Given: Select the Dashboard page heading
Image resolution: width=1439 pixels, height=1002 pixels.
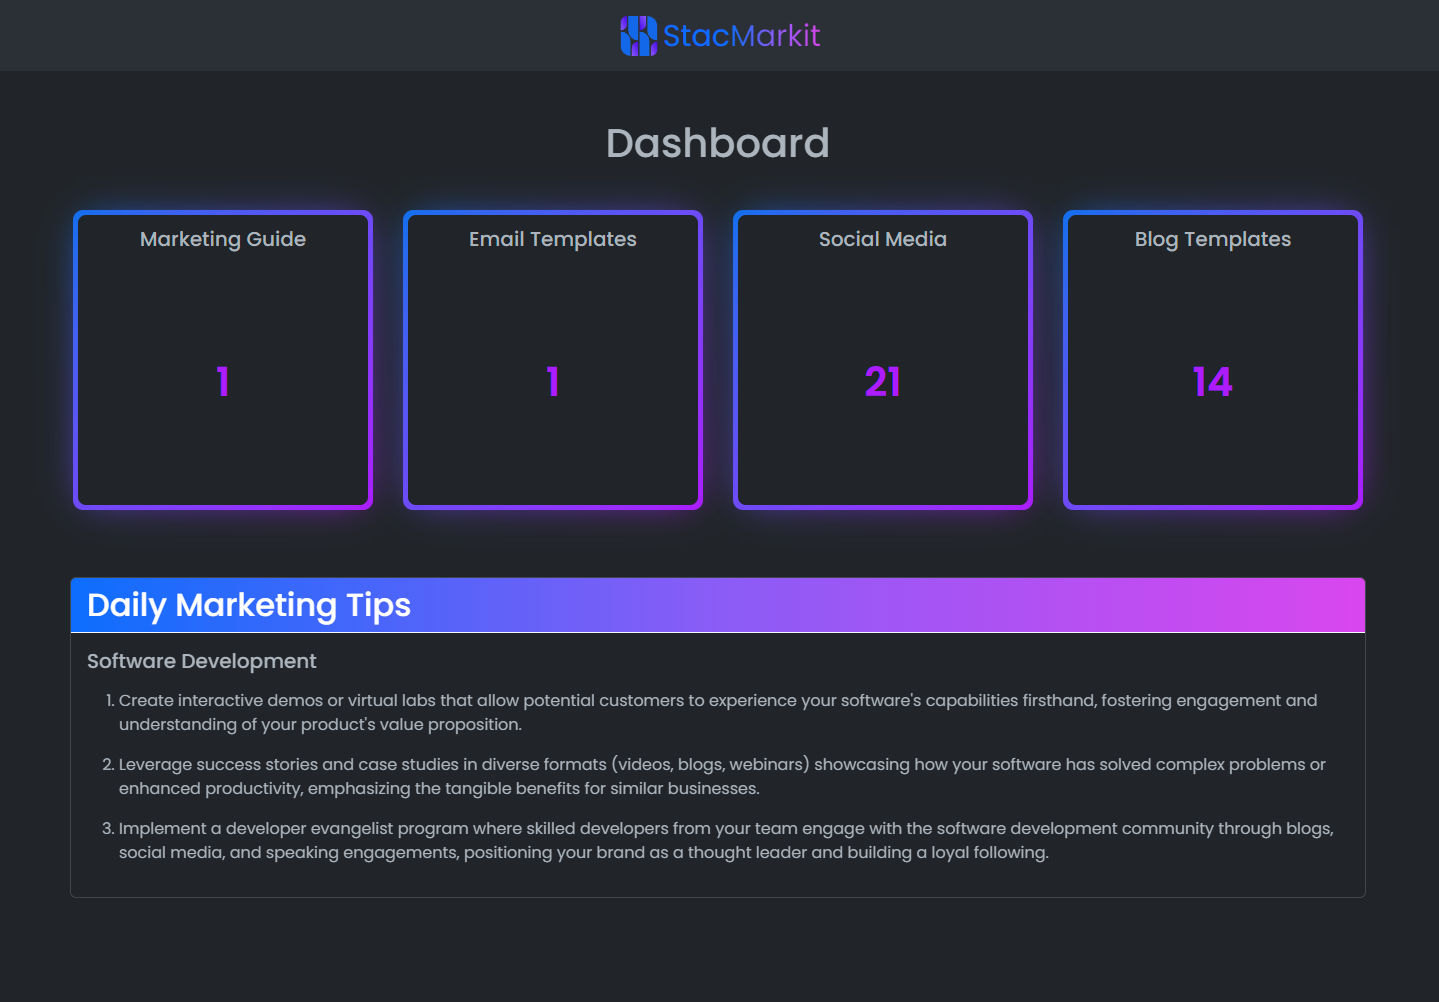Looking at the screenshot, I should 718,143.
